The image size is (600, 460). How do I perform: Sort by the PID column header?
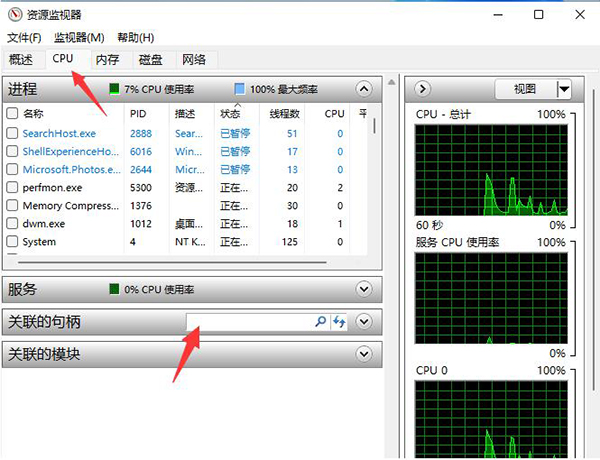point(138,114)
